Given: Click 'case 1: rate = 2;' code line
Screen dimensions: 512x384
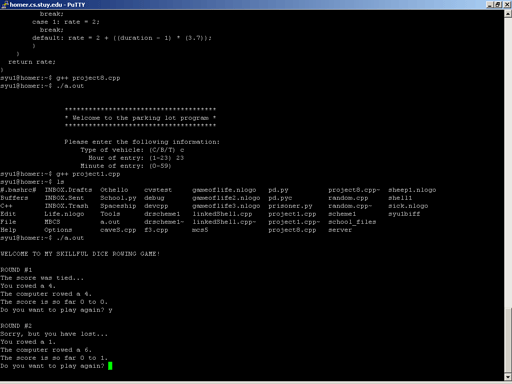Looking at the screenshot, I should click(66, 22).
